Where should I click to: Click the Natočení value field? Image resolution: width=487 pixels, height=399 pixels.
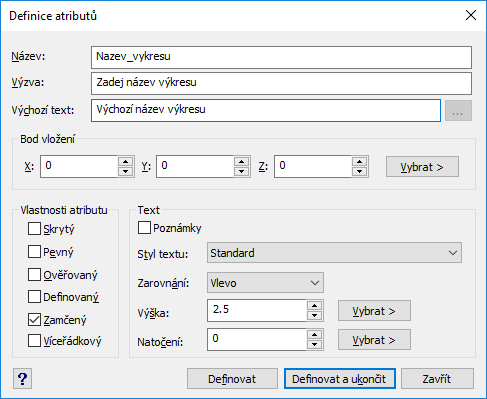pyautogui.click(x=257, y=339)
